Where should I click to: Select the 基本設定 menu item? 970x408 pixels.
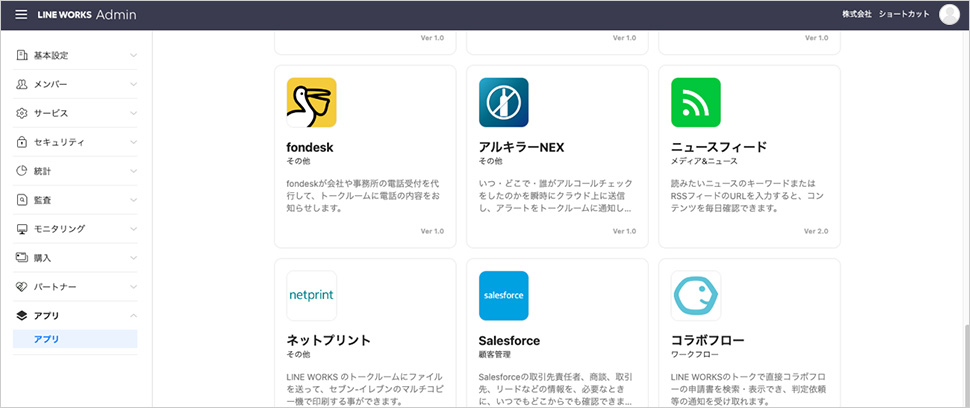(75, 56)
